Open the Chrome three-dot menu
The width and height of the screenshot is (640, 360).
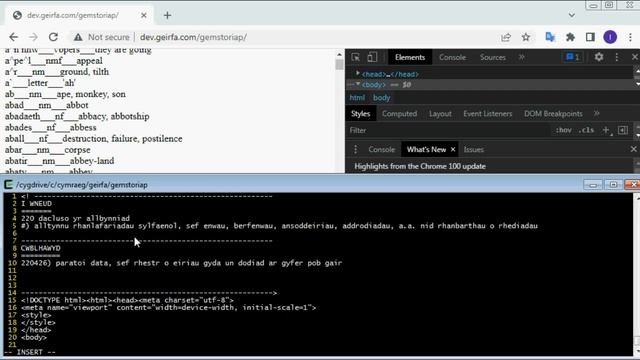tap(630, 37)
